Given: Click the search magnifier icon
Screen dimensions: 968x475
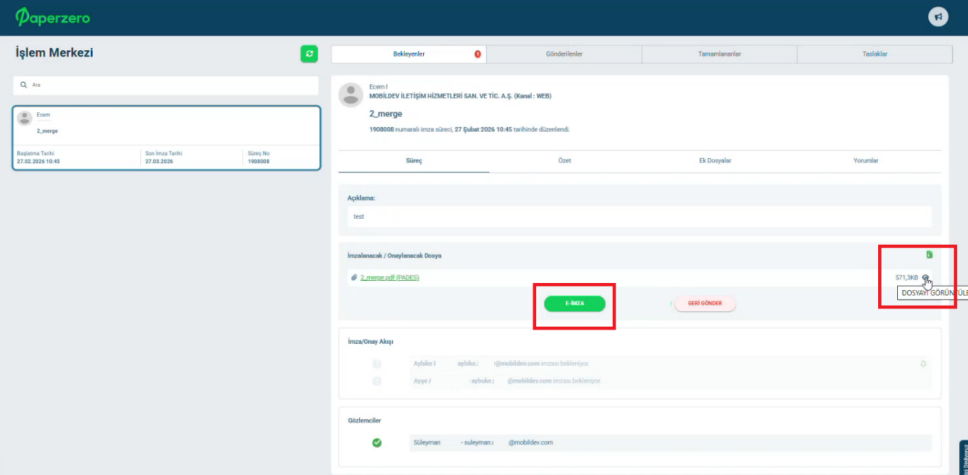Looking at the screenshot, I should tap(23, 85).
